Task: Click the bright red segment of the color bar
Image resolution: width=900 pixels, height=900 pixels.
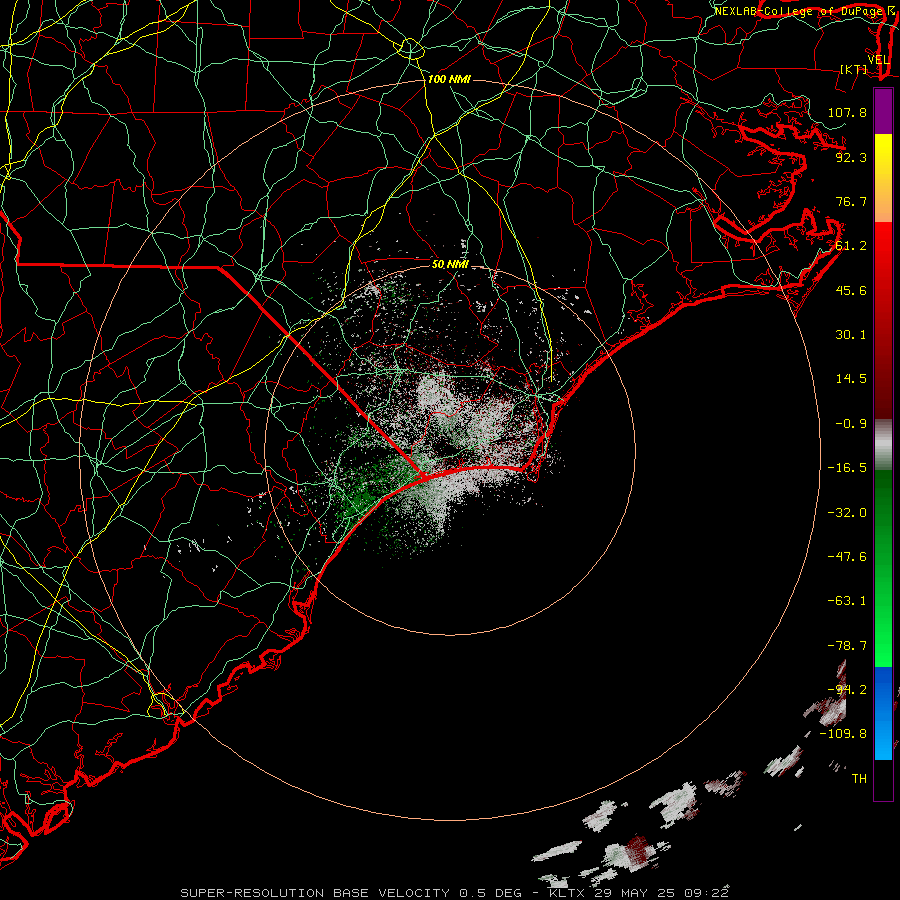Action: click(x=883, y=253)
